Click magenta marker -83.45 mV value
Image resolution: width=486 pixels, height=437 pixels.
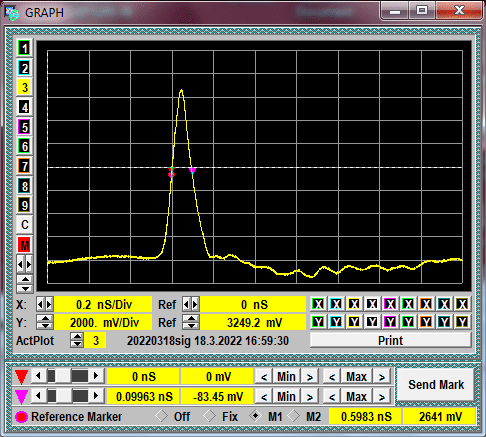(x=217, y=397)
